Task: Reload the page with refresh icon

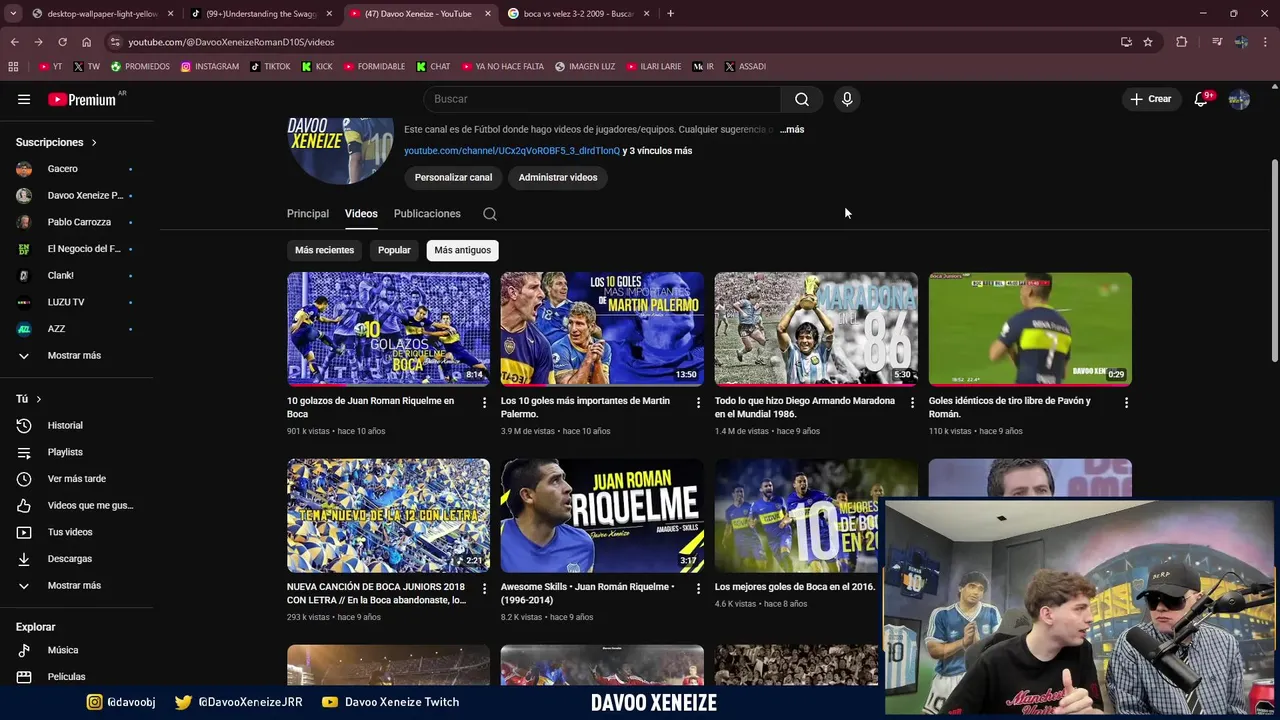Action: coord(62,42)
